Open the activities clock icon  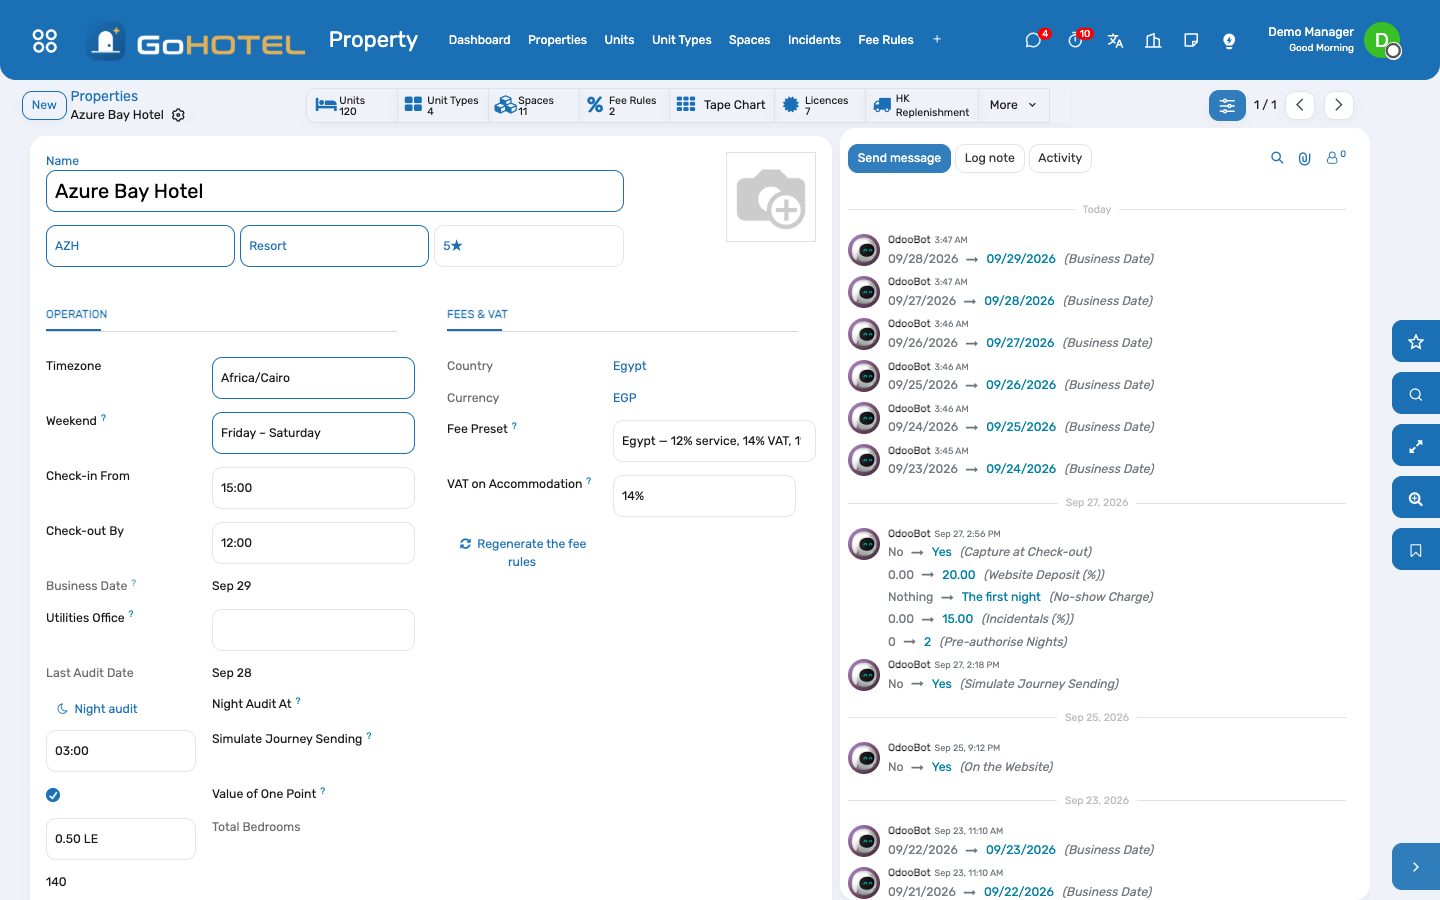click(1075, 40)
